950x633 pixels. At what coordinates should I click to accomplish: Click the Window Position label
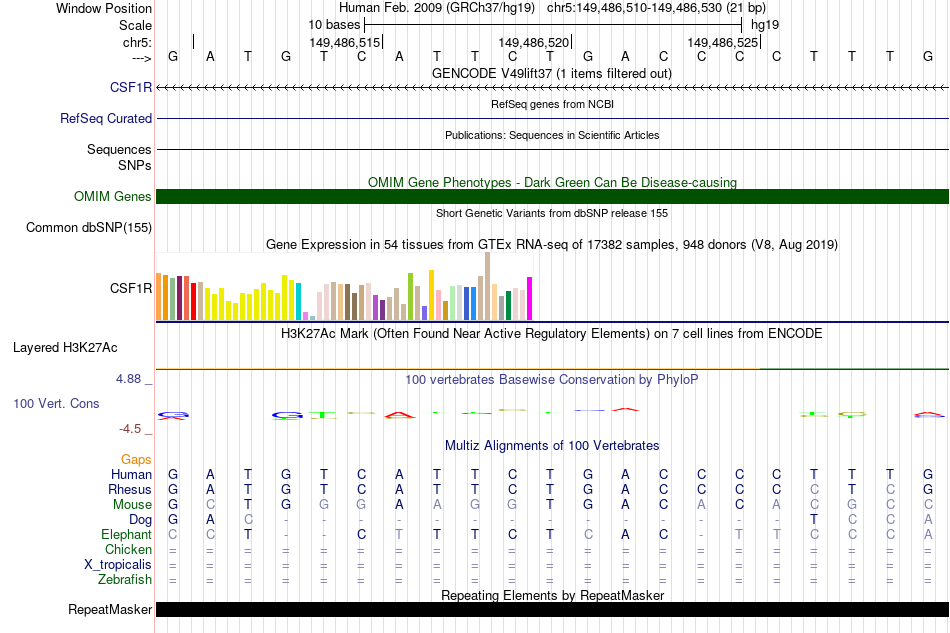click(104, 8)
